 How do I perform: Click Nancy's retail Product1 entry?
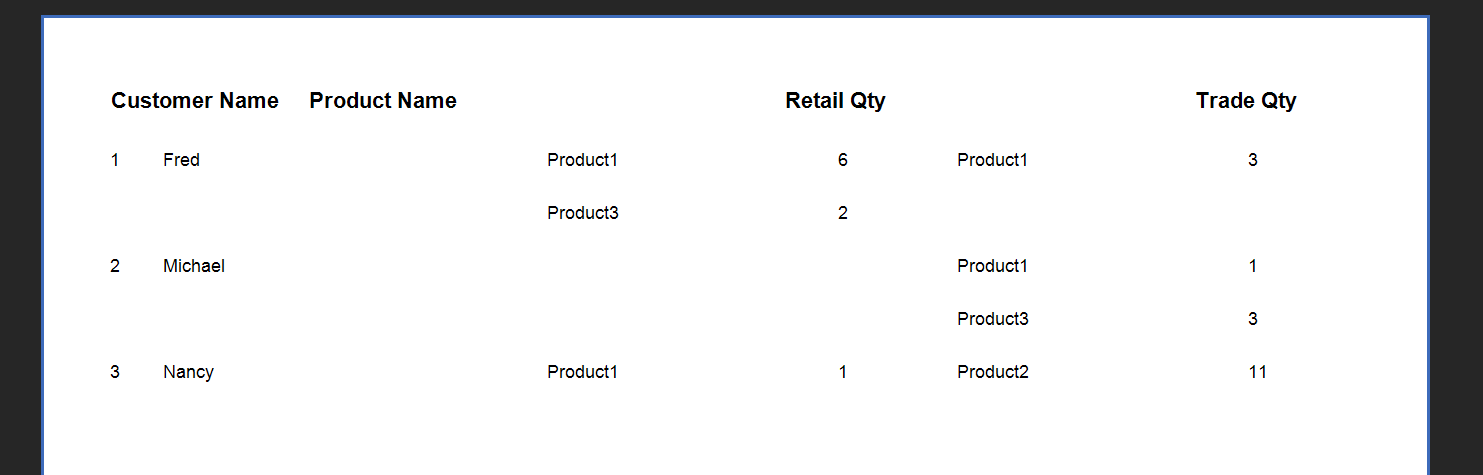pos(582,372)
